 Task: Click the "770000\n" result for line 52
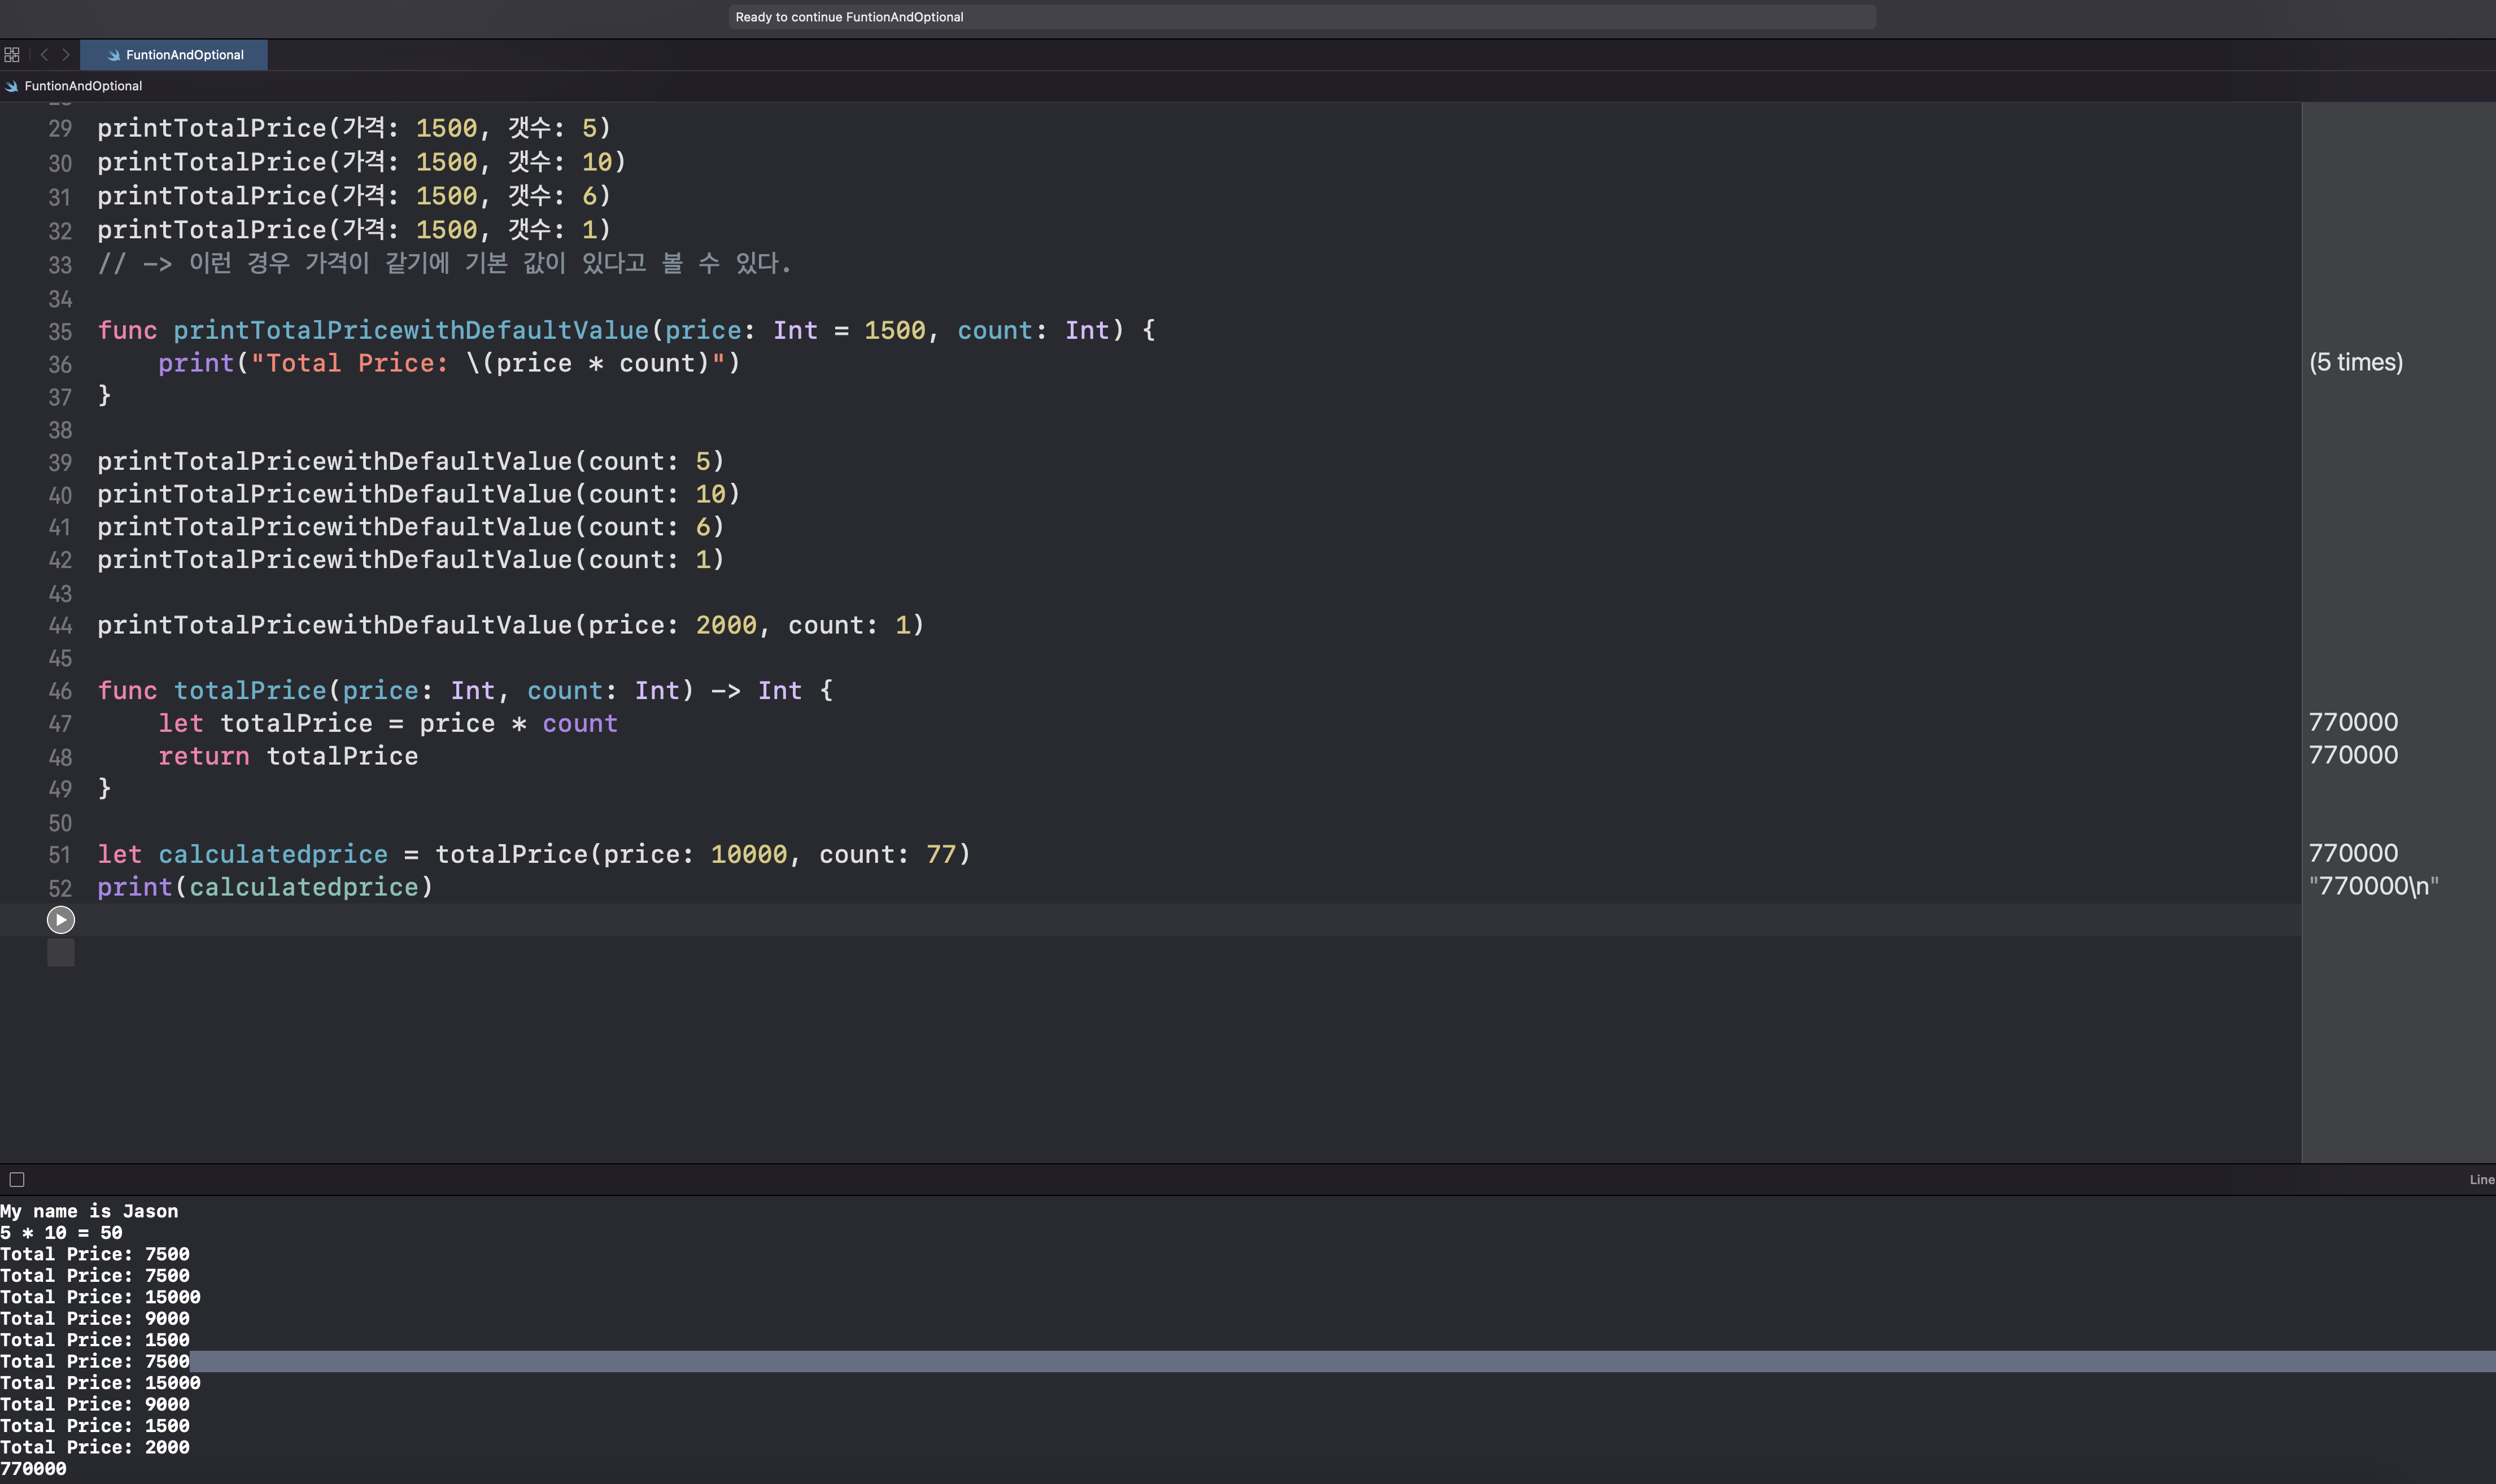(x=2373, y=886)
